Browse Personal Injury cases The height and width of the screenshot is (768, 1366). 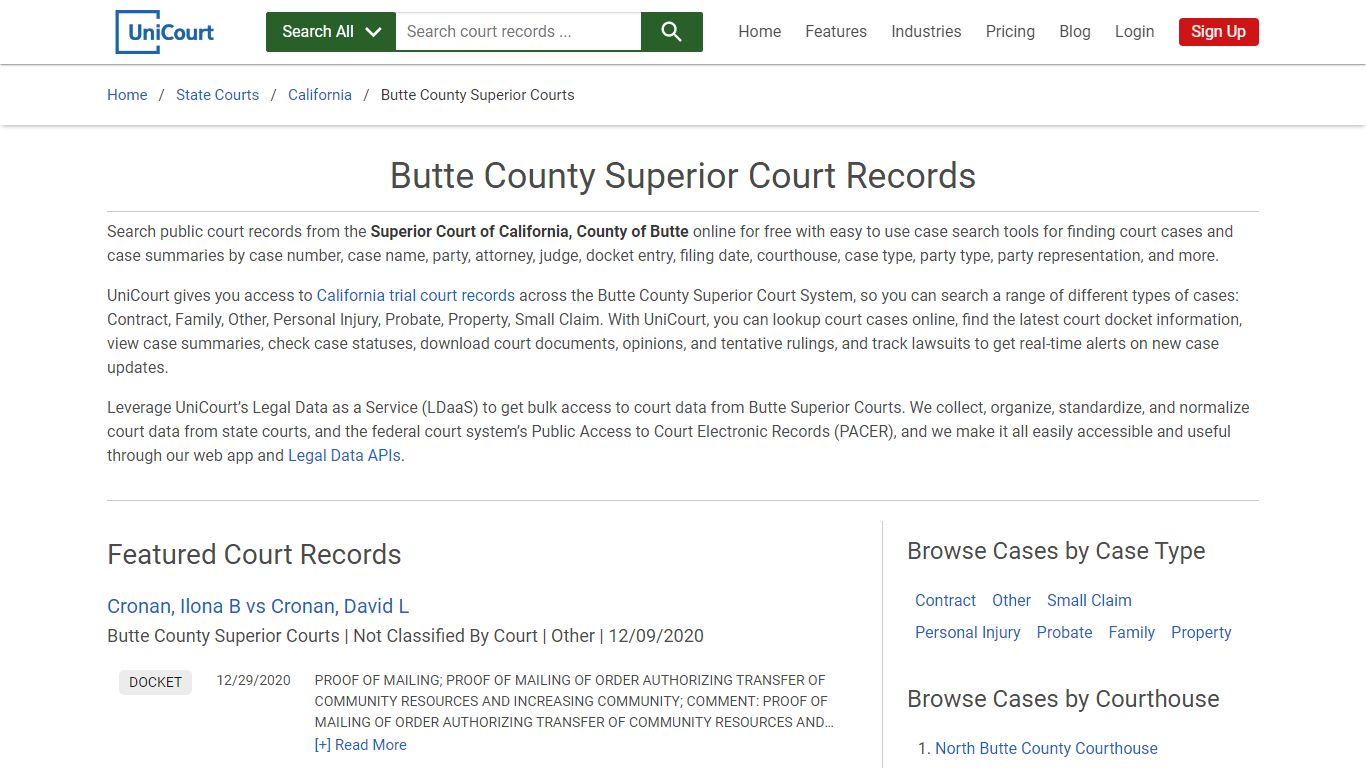click(967, 633)
